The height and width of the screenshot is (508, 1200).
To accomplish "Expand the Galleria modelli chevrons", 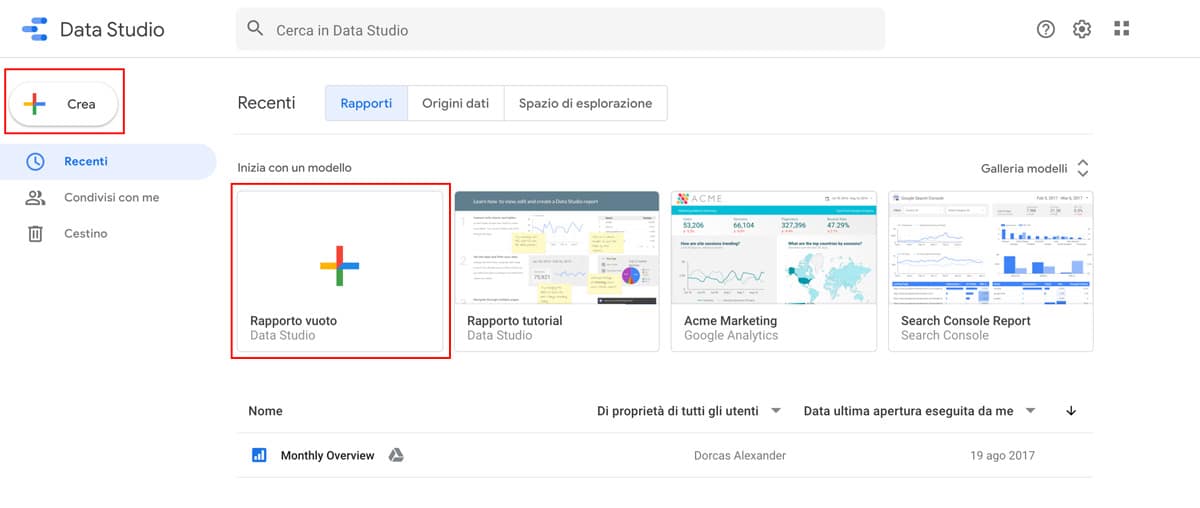I will click(x=1083, y=168).
